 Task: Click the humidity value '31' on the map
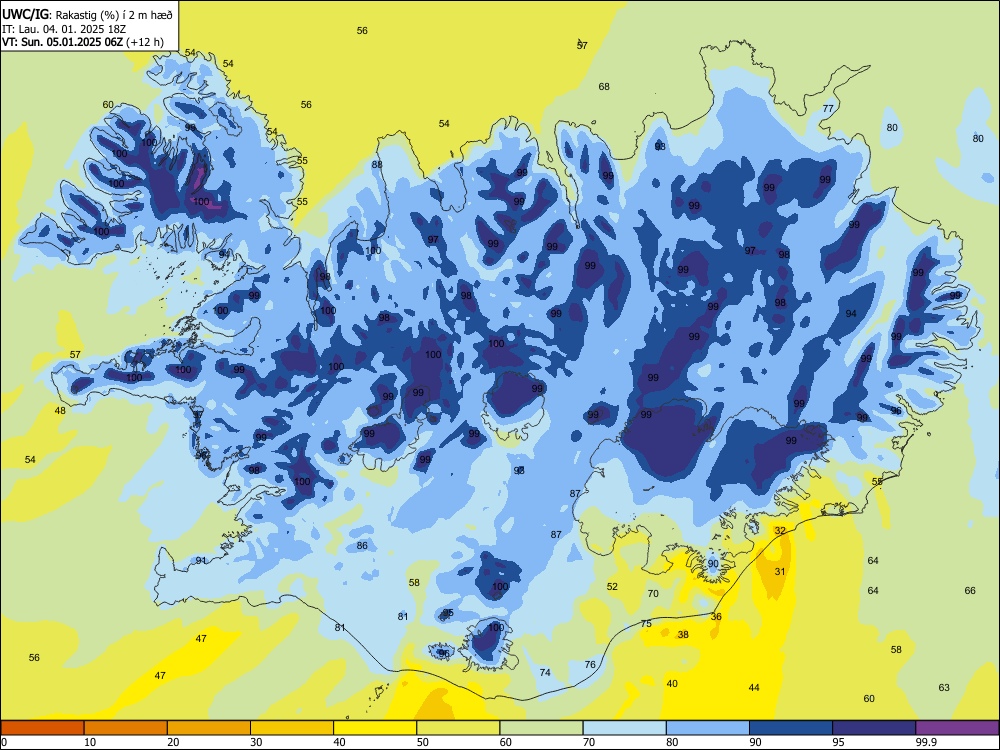[780, 571]
